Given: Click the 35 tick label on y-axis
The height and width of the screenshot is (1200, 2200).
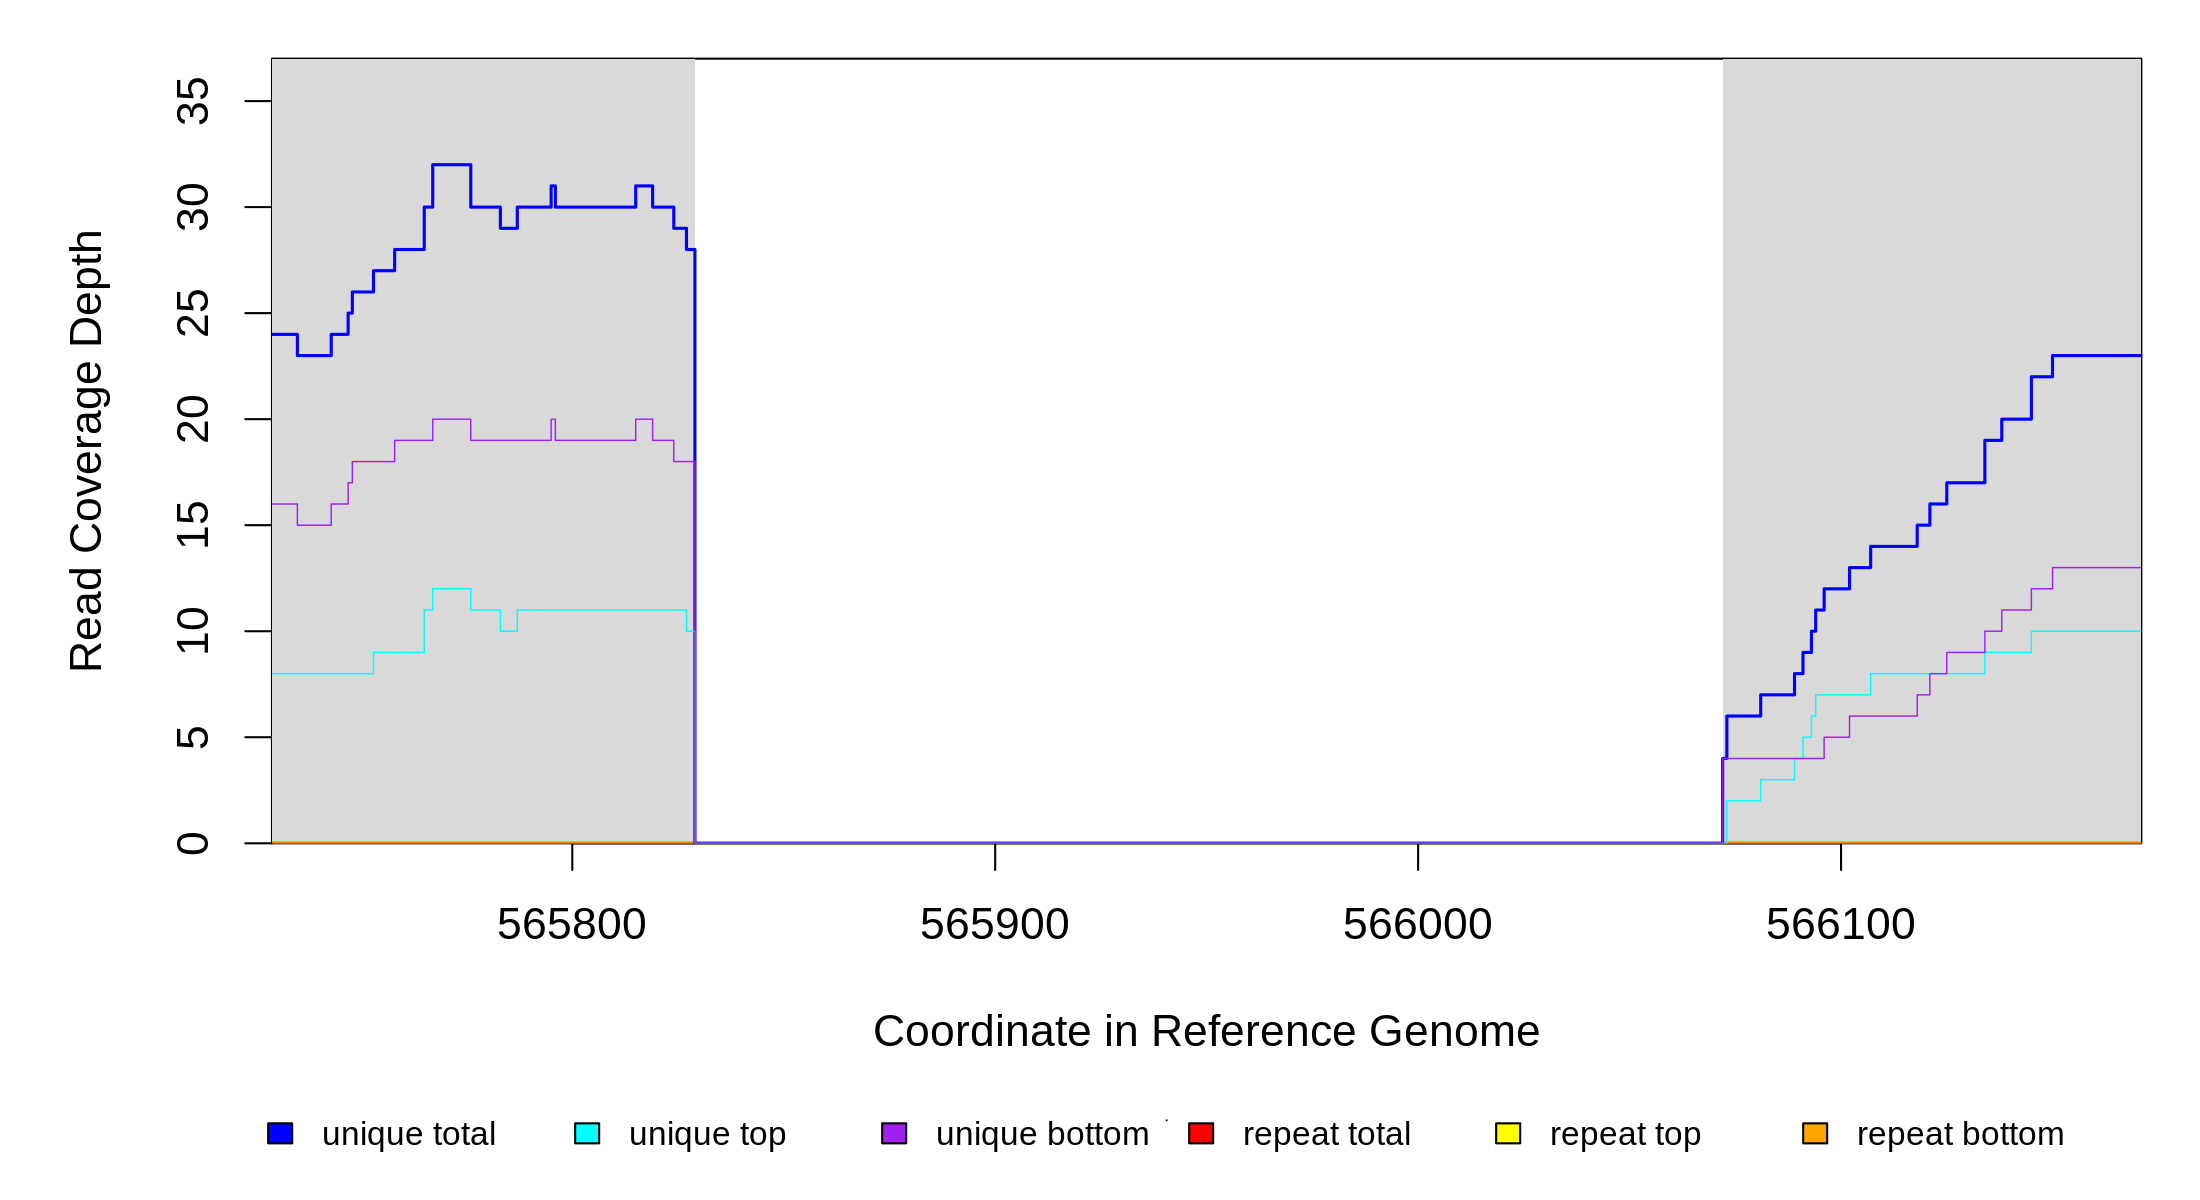Looking at the screenshot, I should pyautogui.click(x=193, y=101).
